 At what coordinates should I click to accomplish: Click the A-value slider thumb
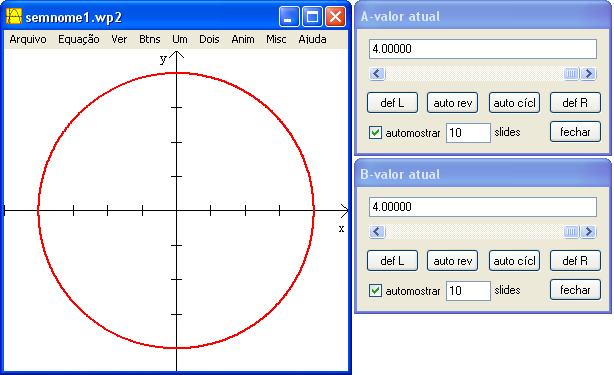(x=571, y=74)
